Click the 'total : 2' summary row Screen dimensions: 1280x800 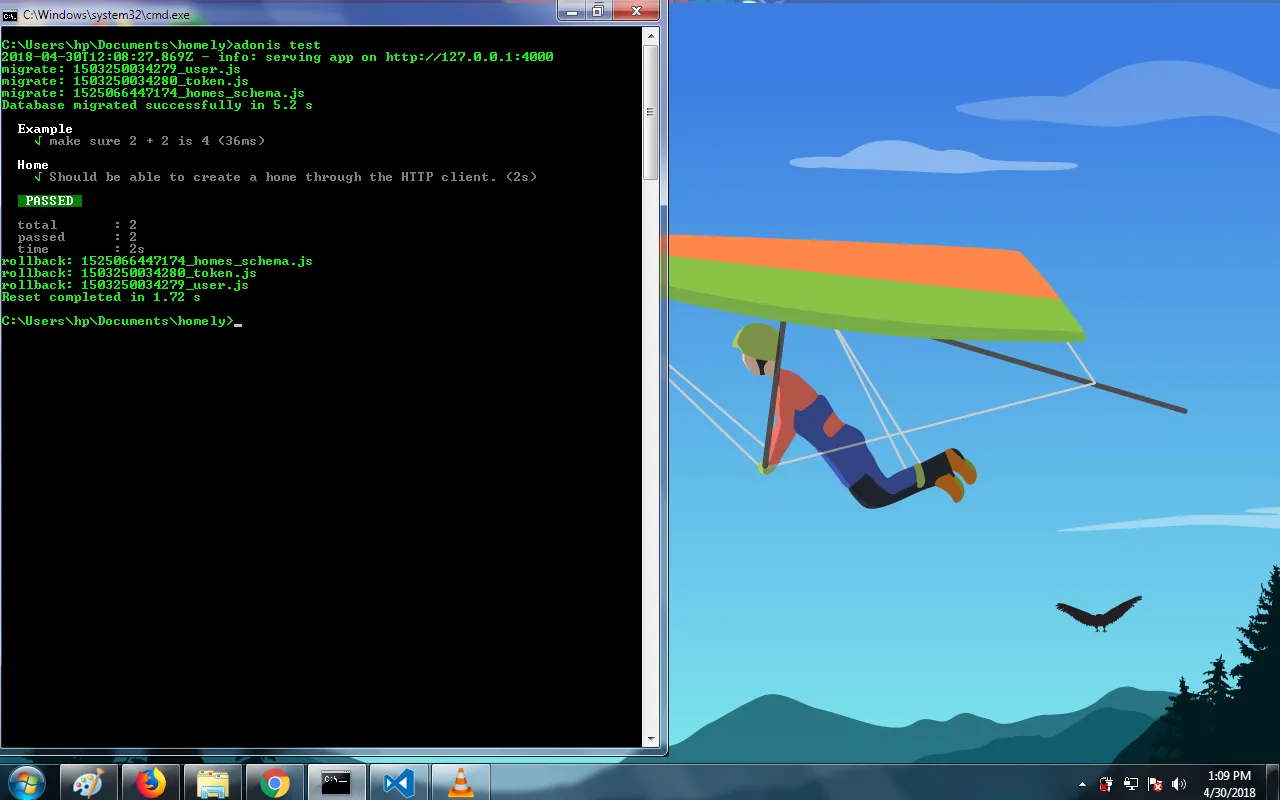77,225
